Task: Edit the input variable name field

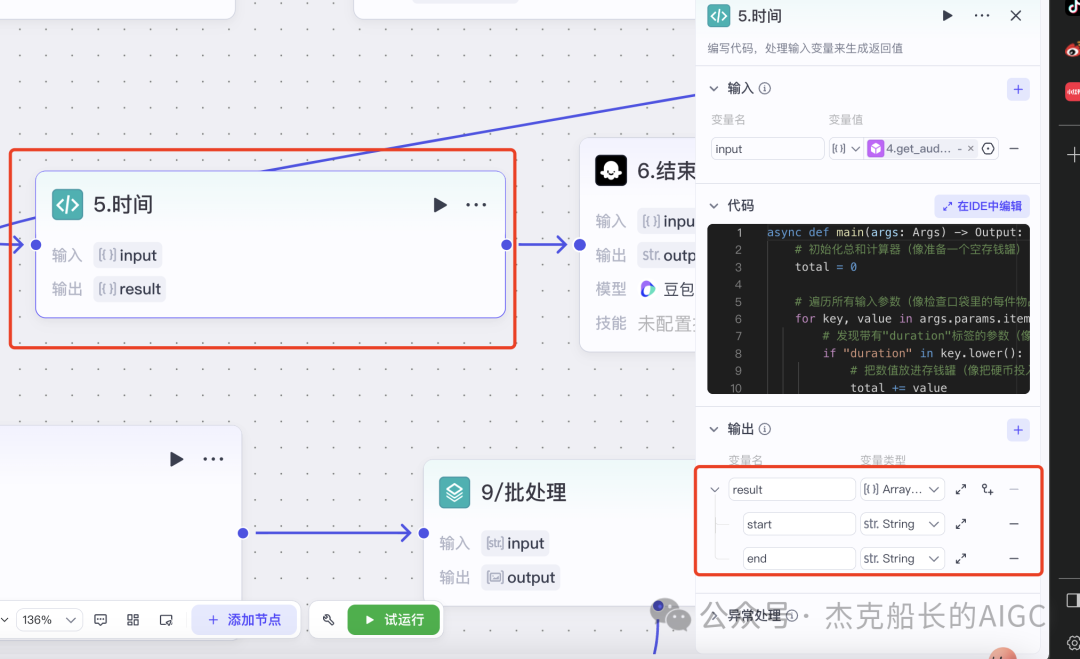Action: (767, 149)
